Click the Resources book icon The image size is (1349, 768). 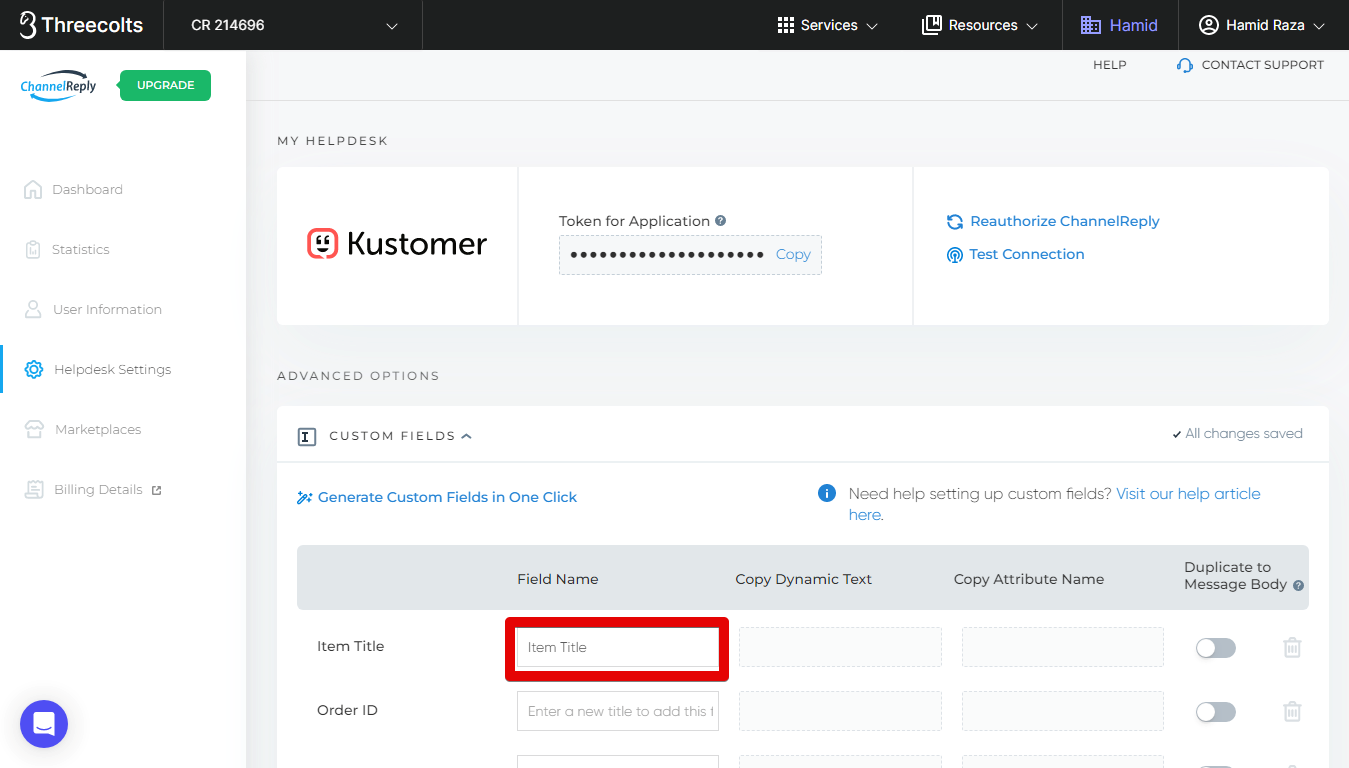click(931, 25)
